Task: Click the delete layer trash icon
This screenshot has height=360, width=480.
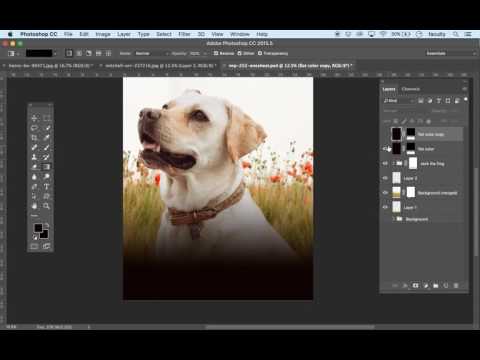Action: [x=456, y=286]
